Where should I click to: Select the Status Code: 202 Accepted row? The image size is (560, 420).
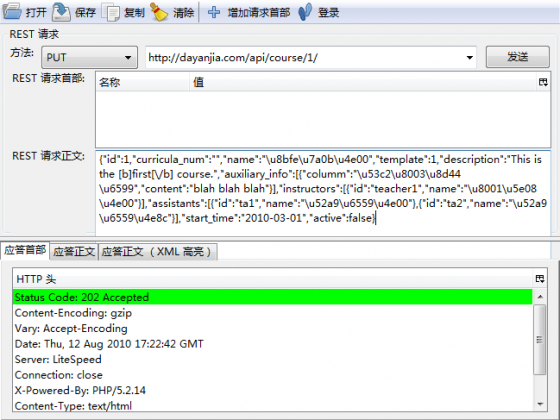[x=272, y=297]
